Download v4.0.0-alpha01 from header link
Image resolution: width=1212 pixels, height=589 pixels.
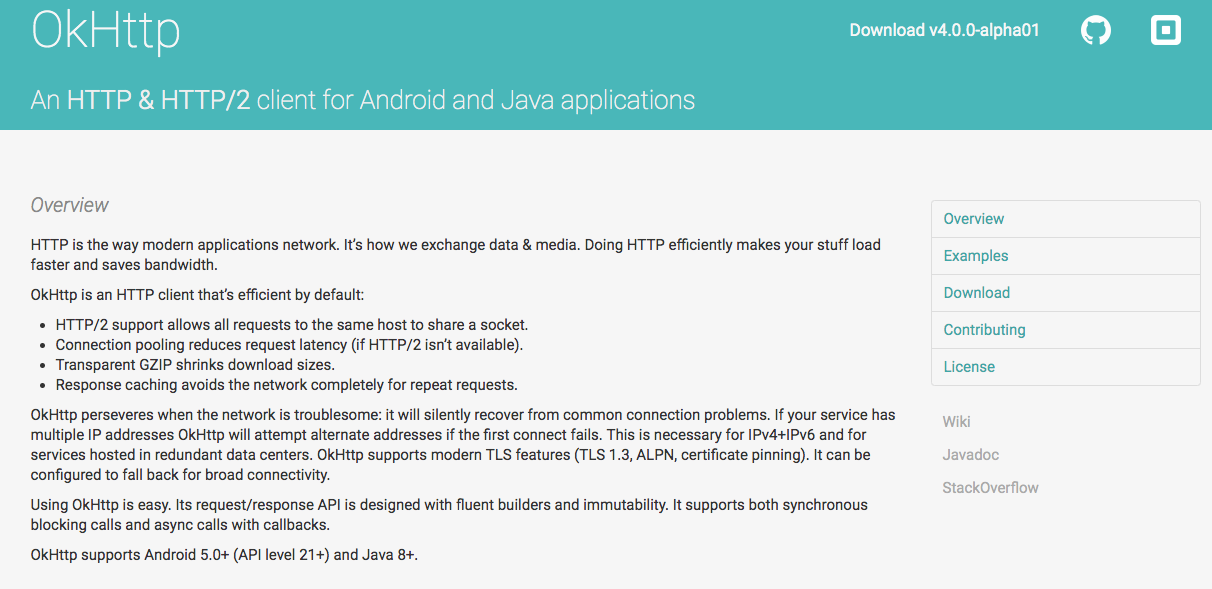pos(944,30)
